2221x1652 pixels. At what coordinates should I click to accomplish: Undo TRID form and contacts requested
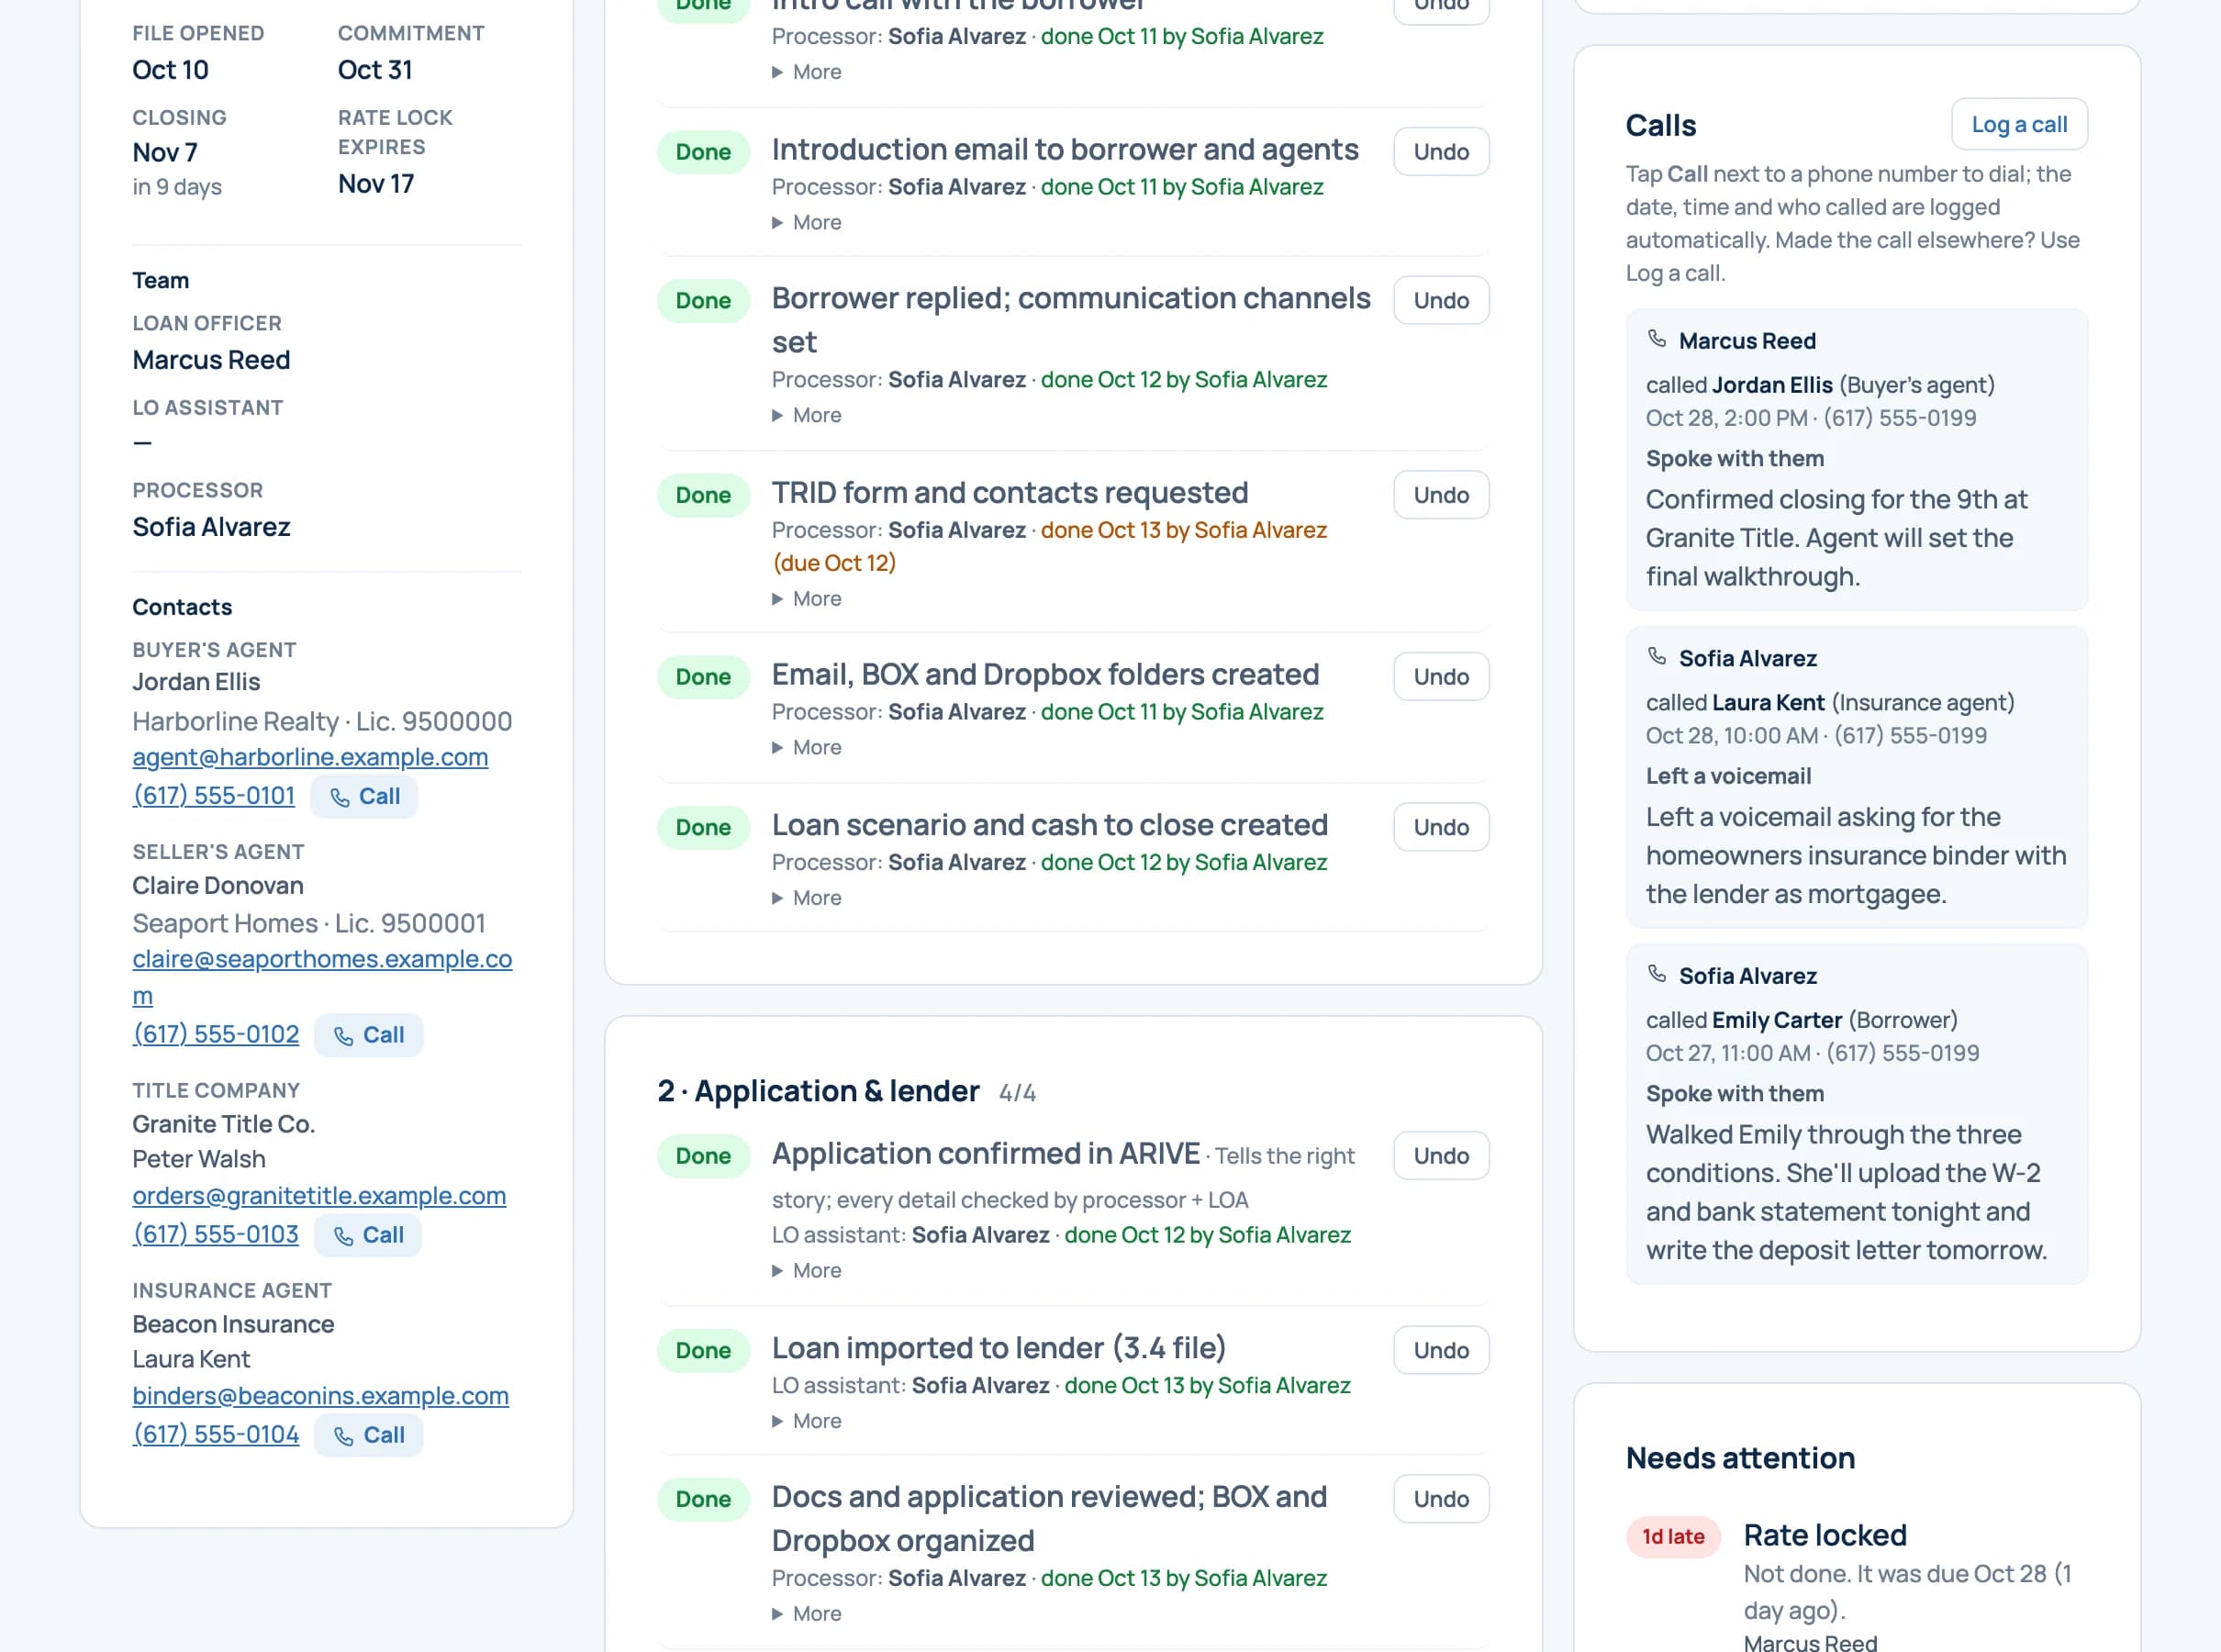(x=1441, y=495)
